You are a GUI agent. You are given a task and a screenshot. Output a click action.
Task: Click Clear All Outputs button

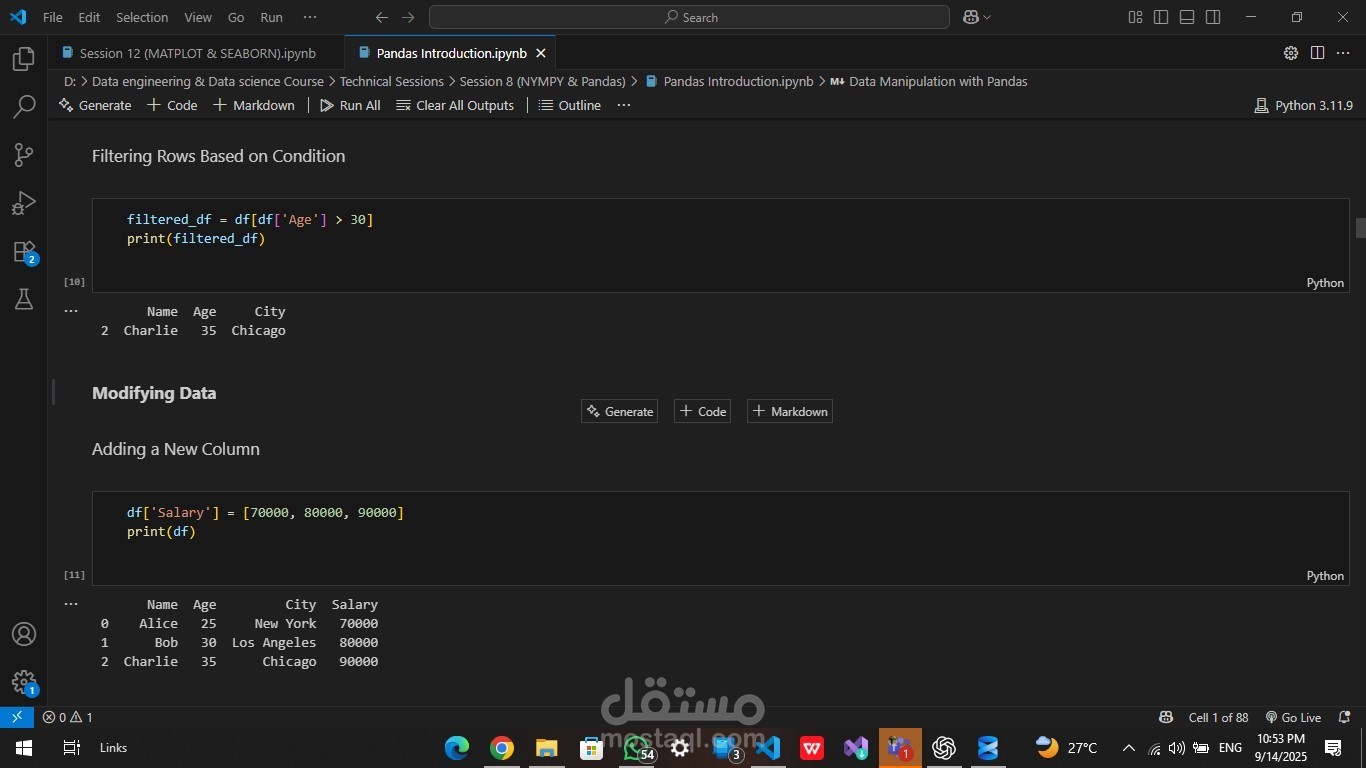[455, 105]
